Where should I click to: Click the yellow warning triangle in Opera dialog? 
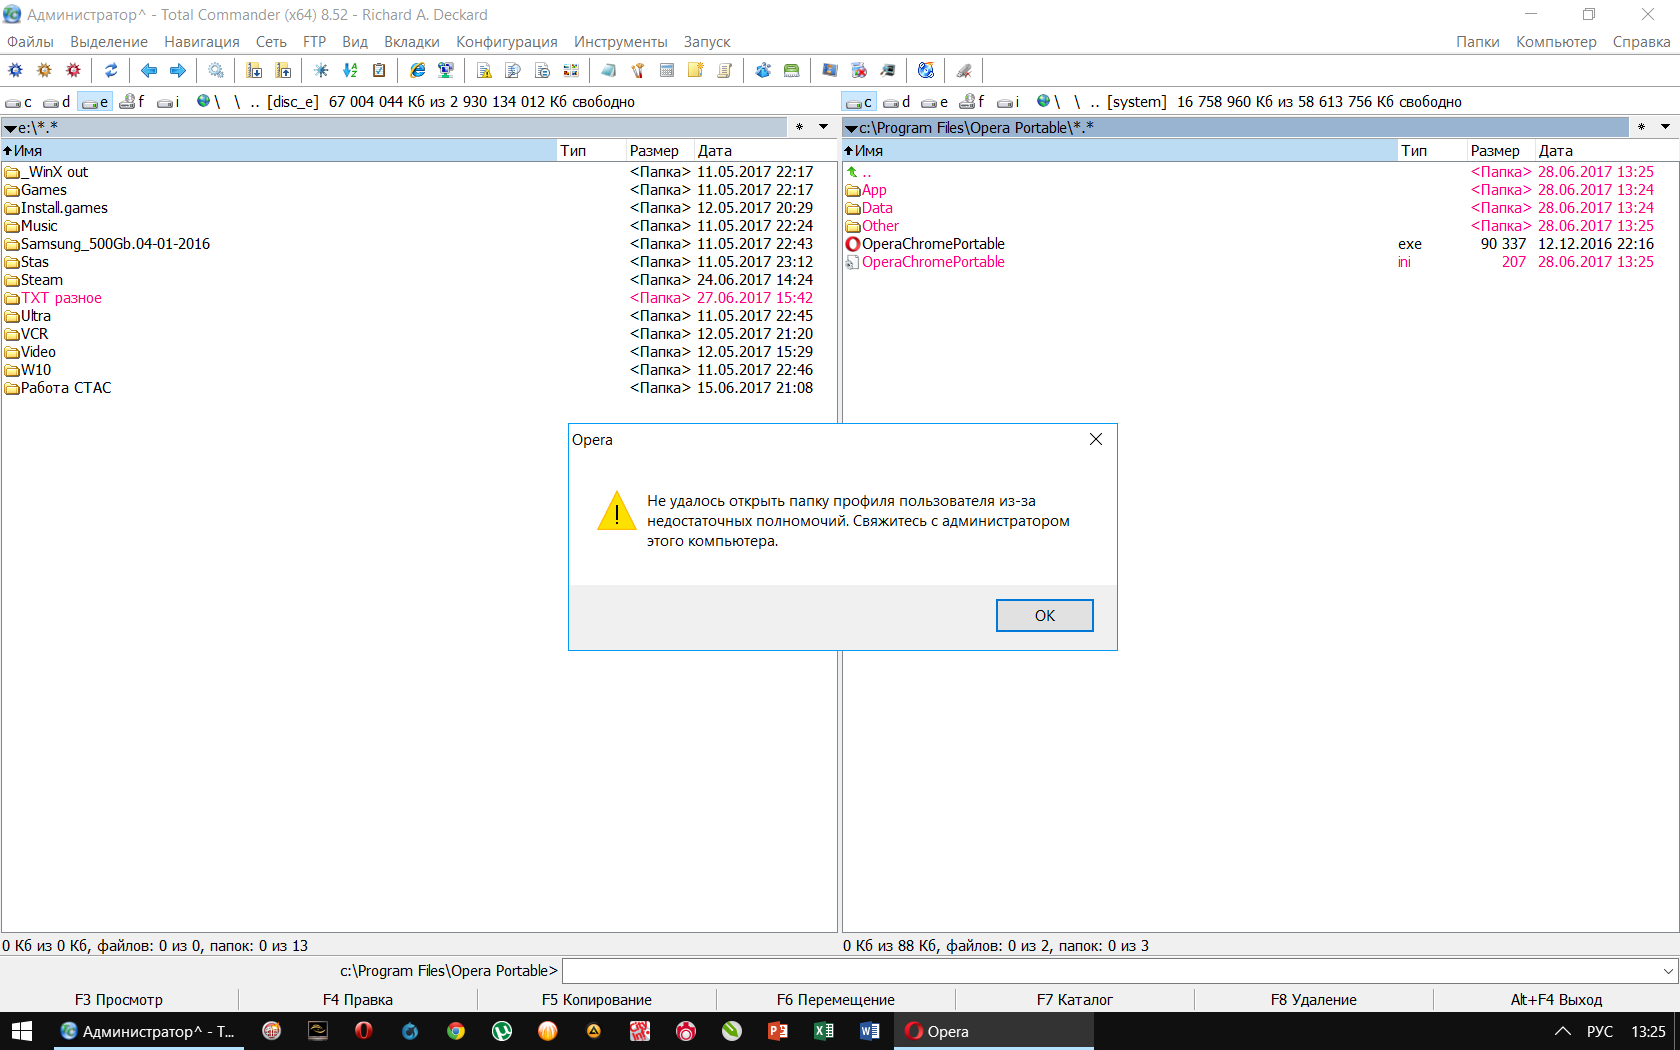[x=617, y=510]
